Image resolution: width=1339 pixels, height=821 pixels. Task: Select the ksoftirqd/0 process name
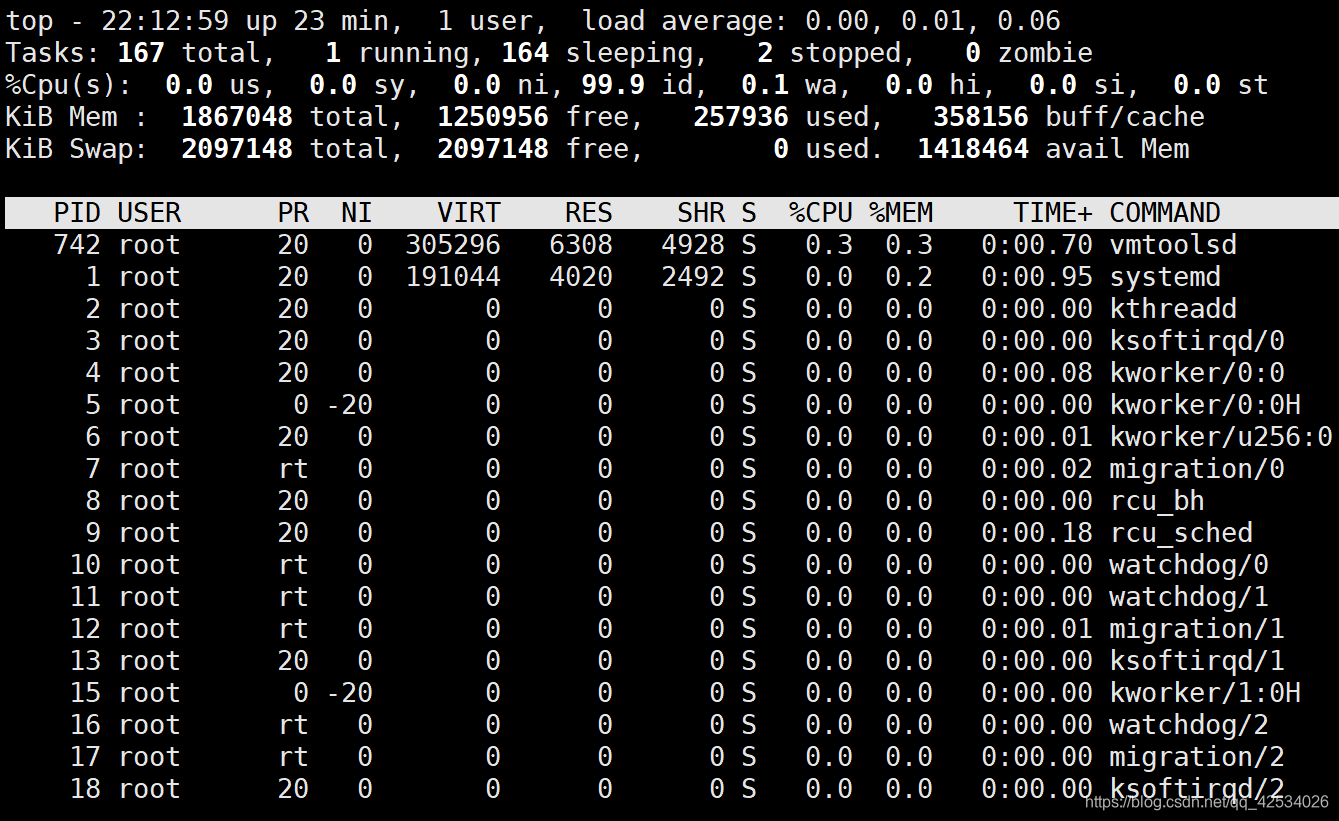[1197, 341]
